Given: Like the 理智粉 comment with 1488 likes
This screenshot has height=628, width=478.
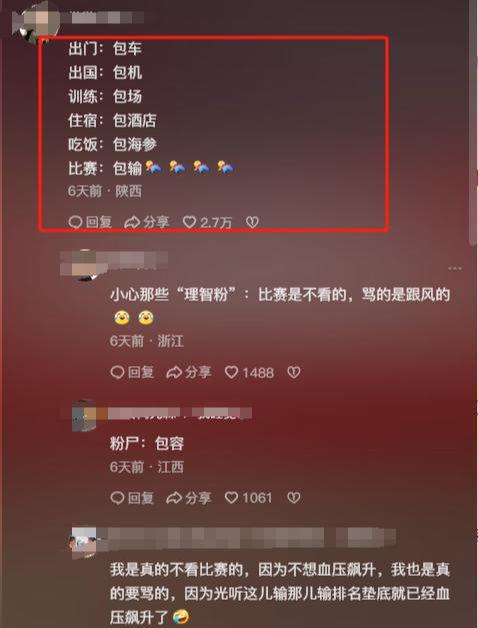Looking at the screenshot, I should coord(249,373).
